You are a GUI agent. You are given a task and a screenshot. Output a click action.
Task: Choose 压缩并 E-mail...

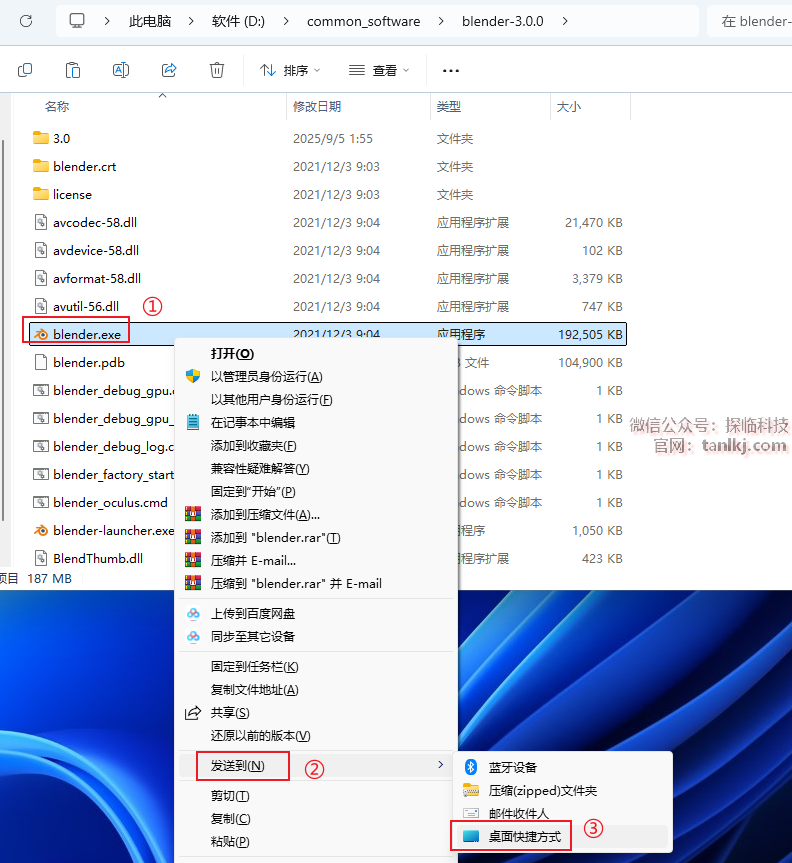[x=316, y=561]
